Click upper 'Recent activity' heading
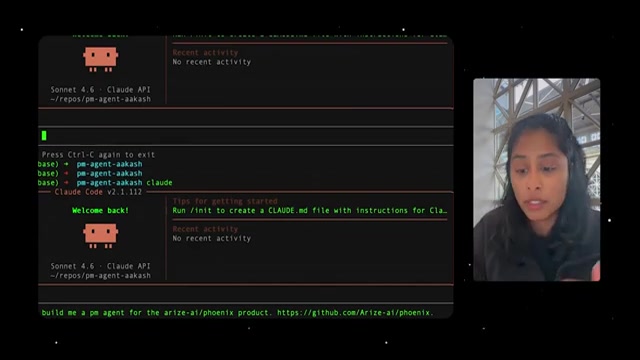 (x=205, y=53)
